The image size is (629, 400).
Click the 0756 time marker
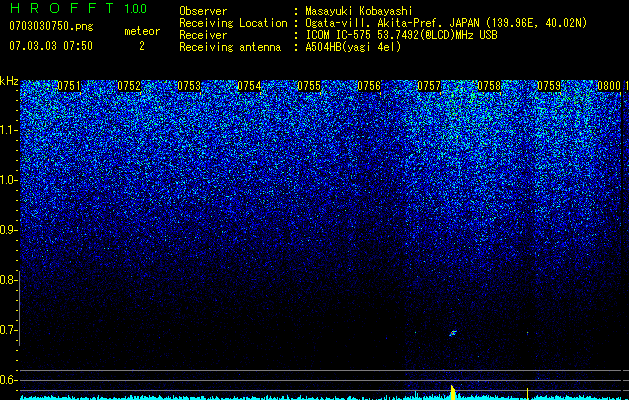pyautogui.click(x=369, y=86)
